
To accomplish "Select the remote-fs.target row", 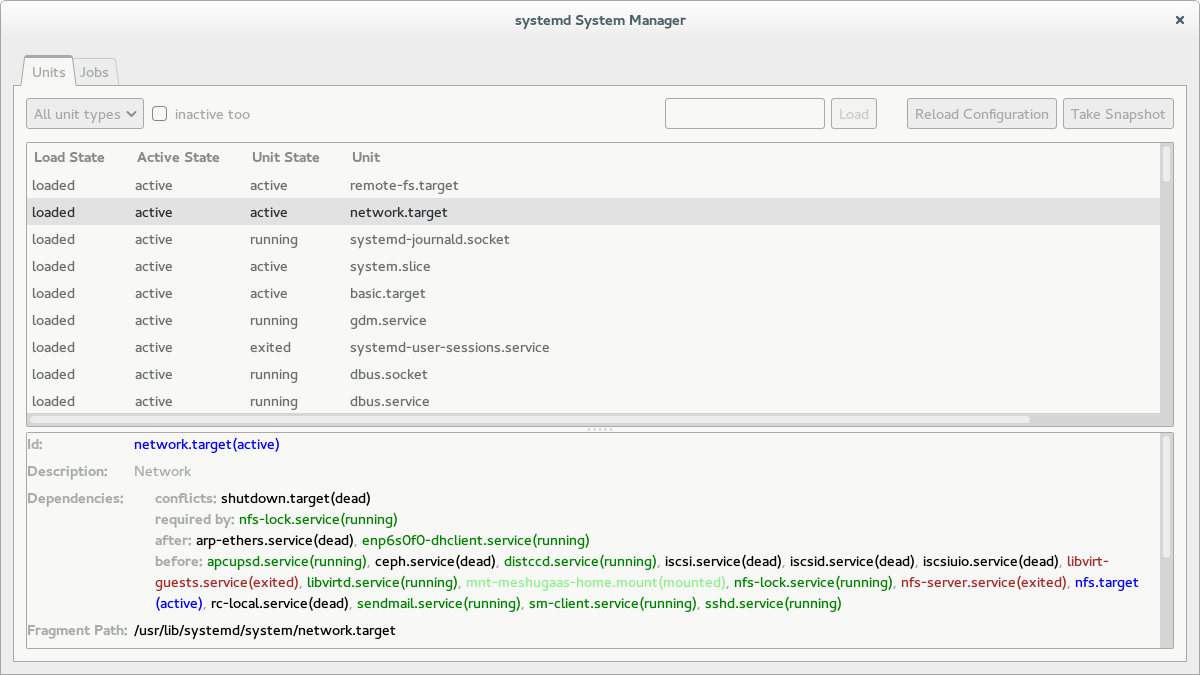I will [x=404, y=185].
